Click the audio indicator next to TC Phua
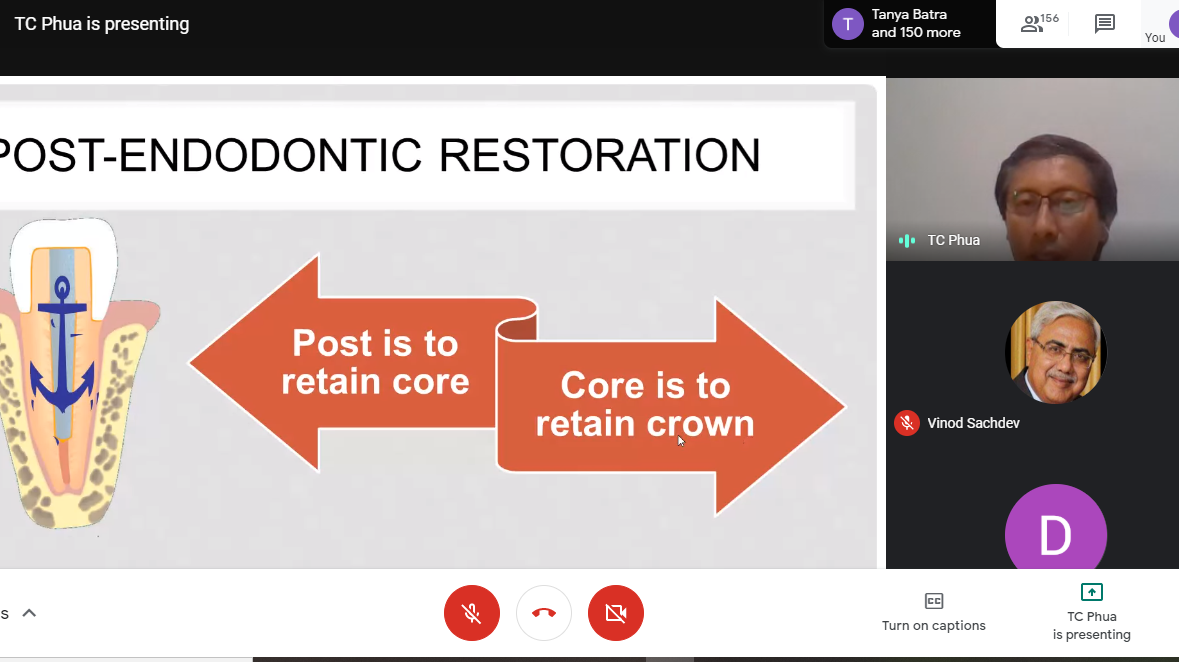 pyautogui.click(x=907, y=240)
